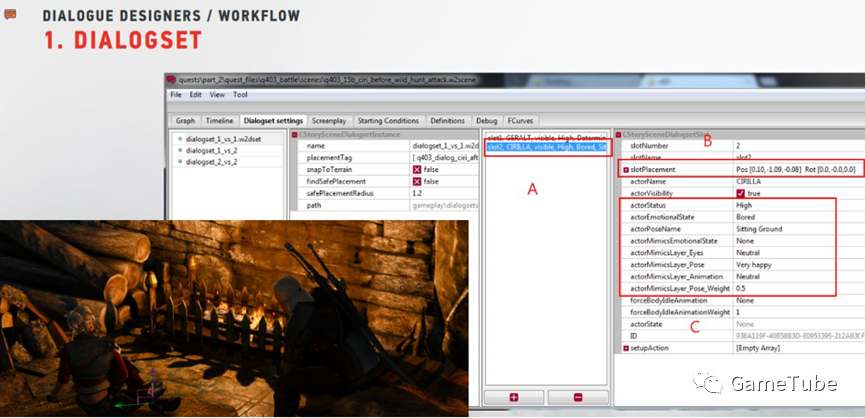Edit the slotNumber value 2
Screen dimensions: 865x418
click(x=799, y=146)
